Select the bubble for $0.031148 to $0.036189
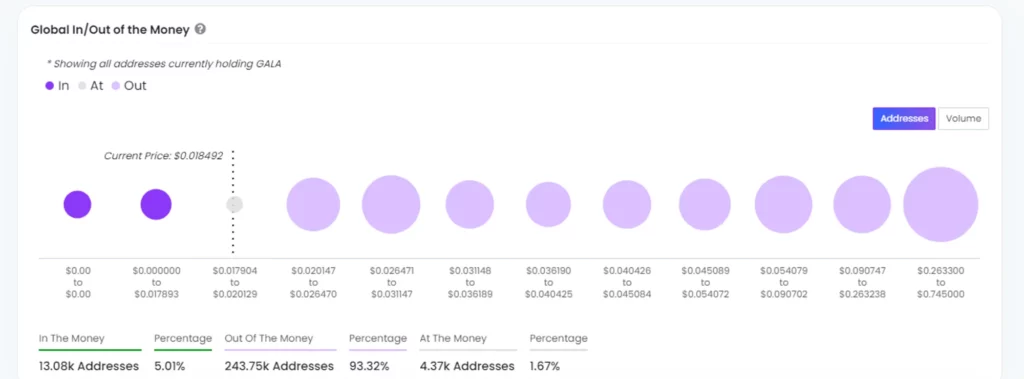 pyautogui.click(x=470, y=205)
